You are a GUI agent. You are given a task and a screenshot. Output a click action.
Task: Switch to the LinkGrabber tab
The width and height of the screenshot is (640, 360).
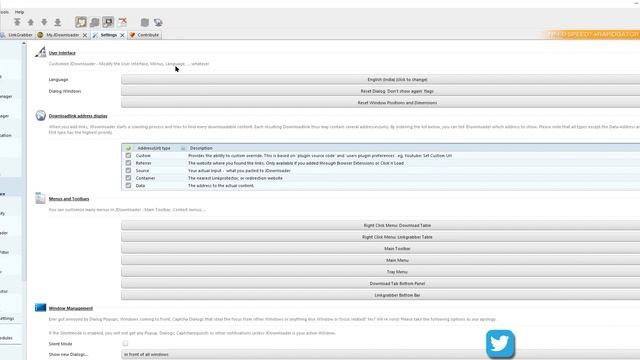coord(17,35)
